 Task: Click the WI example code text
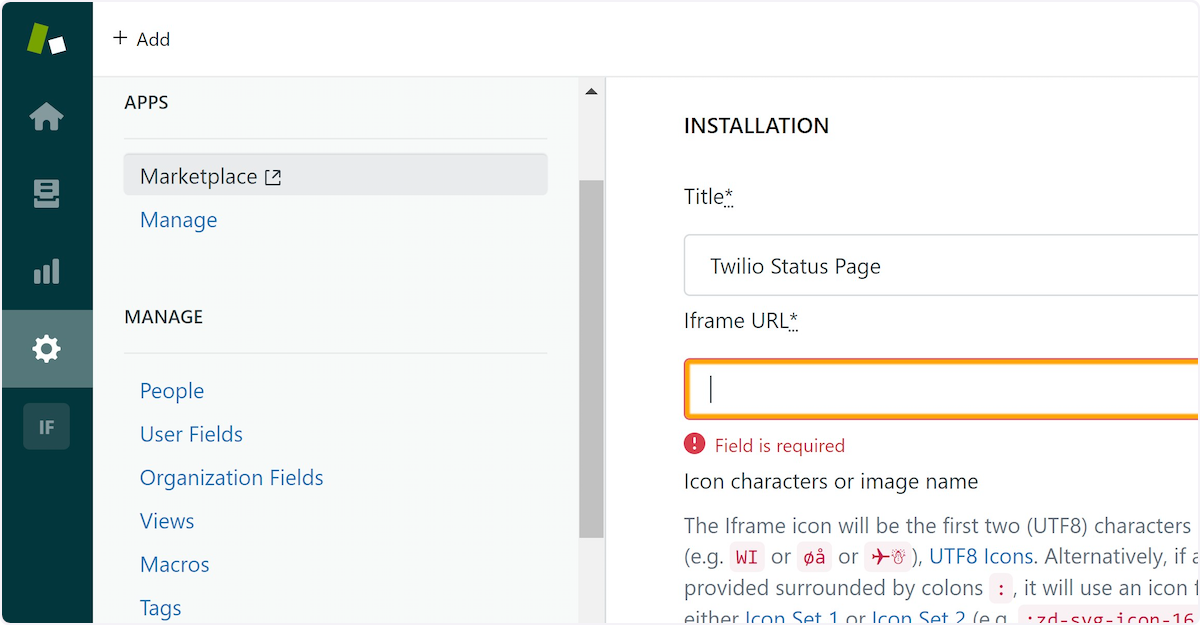click(746, 557)
